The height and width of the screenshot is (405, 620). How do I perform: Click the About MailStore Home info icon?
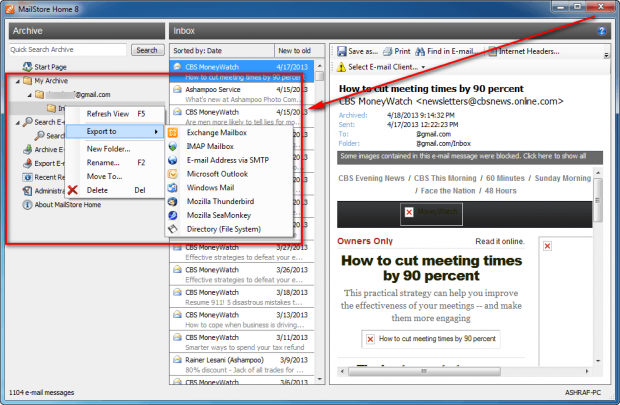[x=27, y=205]
